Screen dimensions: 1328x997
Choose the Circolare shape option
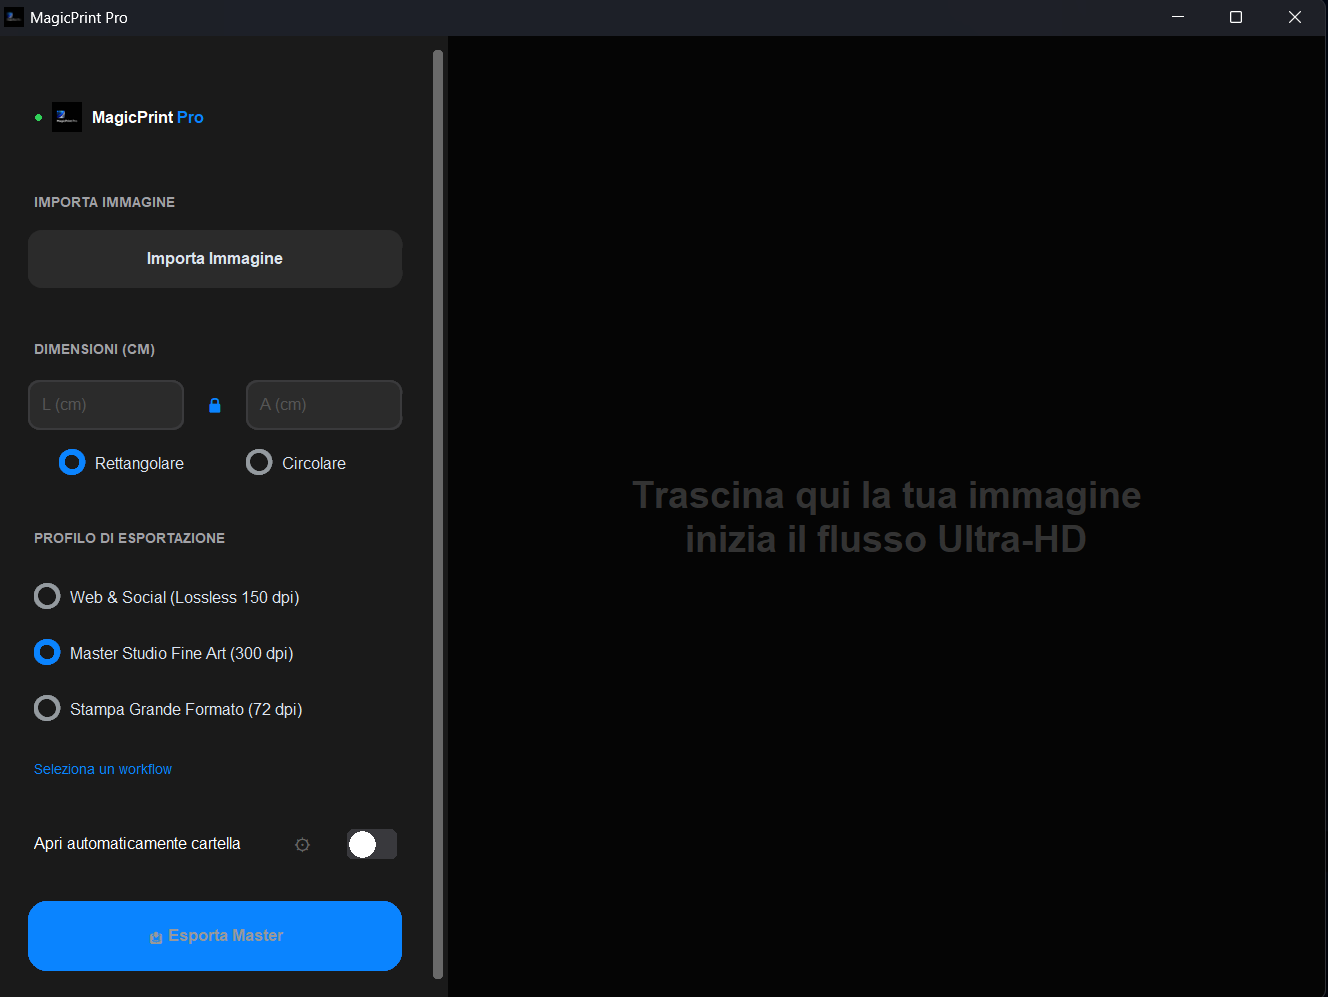tap(259, 462)
